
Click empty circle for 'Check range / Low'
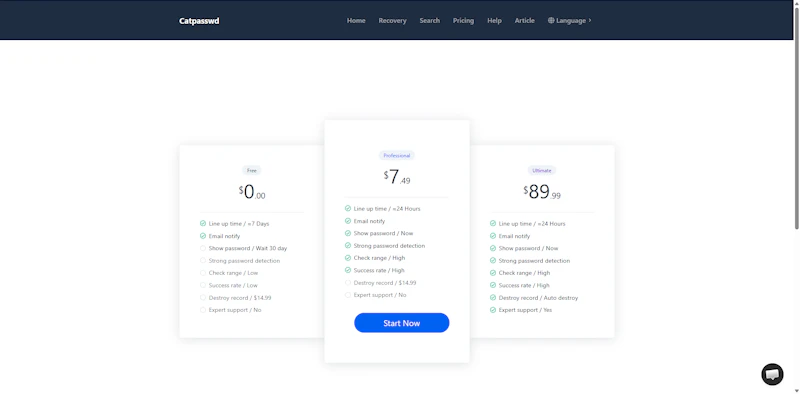(203, 273)
